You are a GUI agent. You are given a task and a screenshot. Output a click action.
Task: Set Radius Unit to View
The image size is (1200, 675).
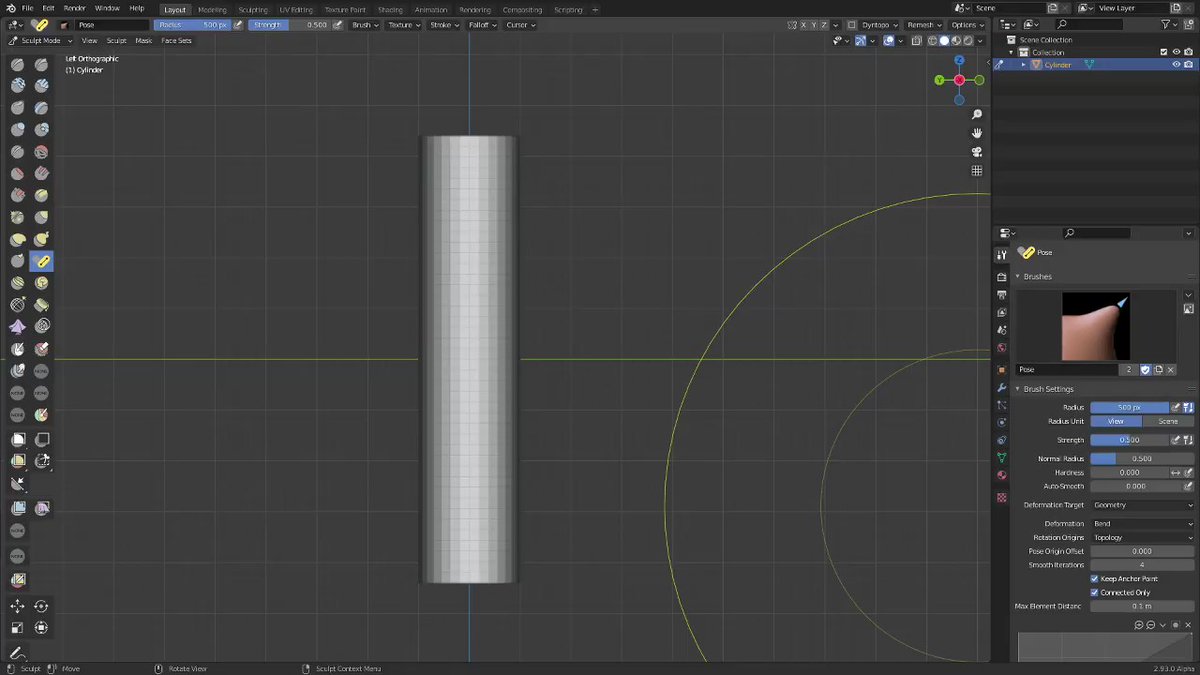pos(1116,421)
